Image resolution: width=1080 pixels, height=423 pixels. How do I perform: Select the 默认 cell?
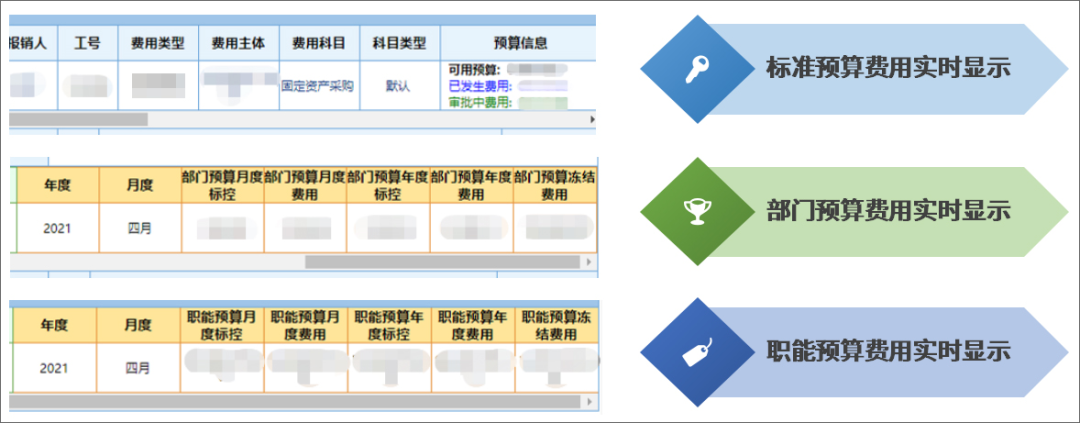click(x=400, y=86)
